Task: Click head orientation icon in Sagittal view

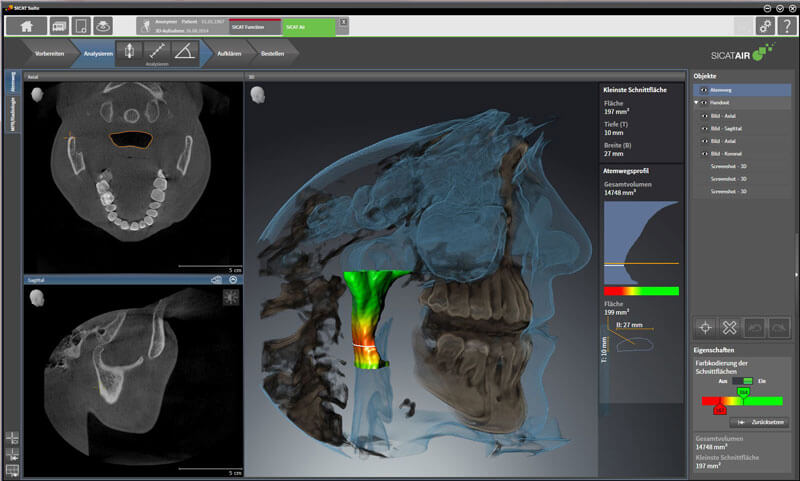Action: [37, 297]
